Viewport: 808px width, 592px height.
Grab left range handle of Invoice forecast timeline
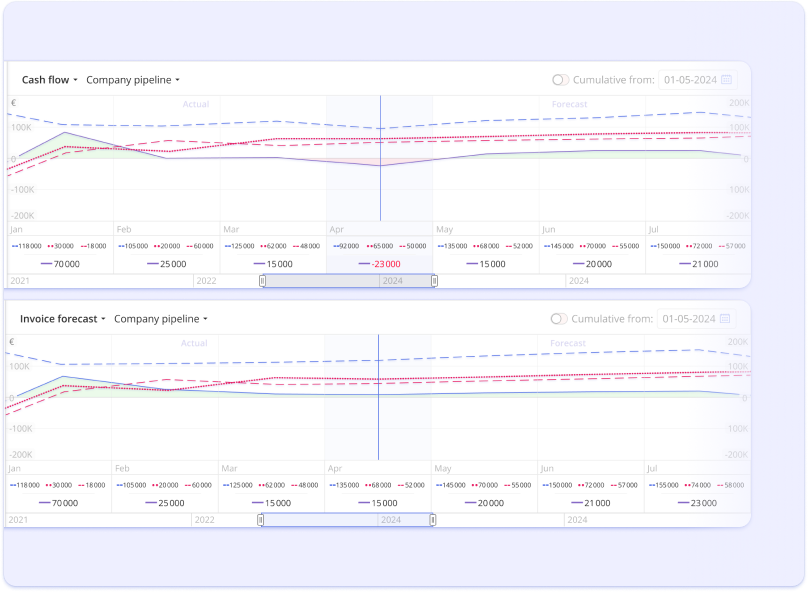261,520
